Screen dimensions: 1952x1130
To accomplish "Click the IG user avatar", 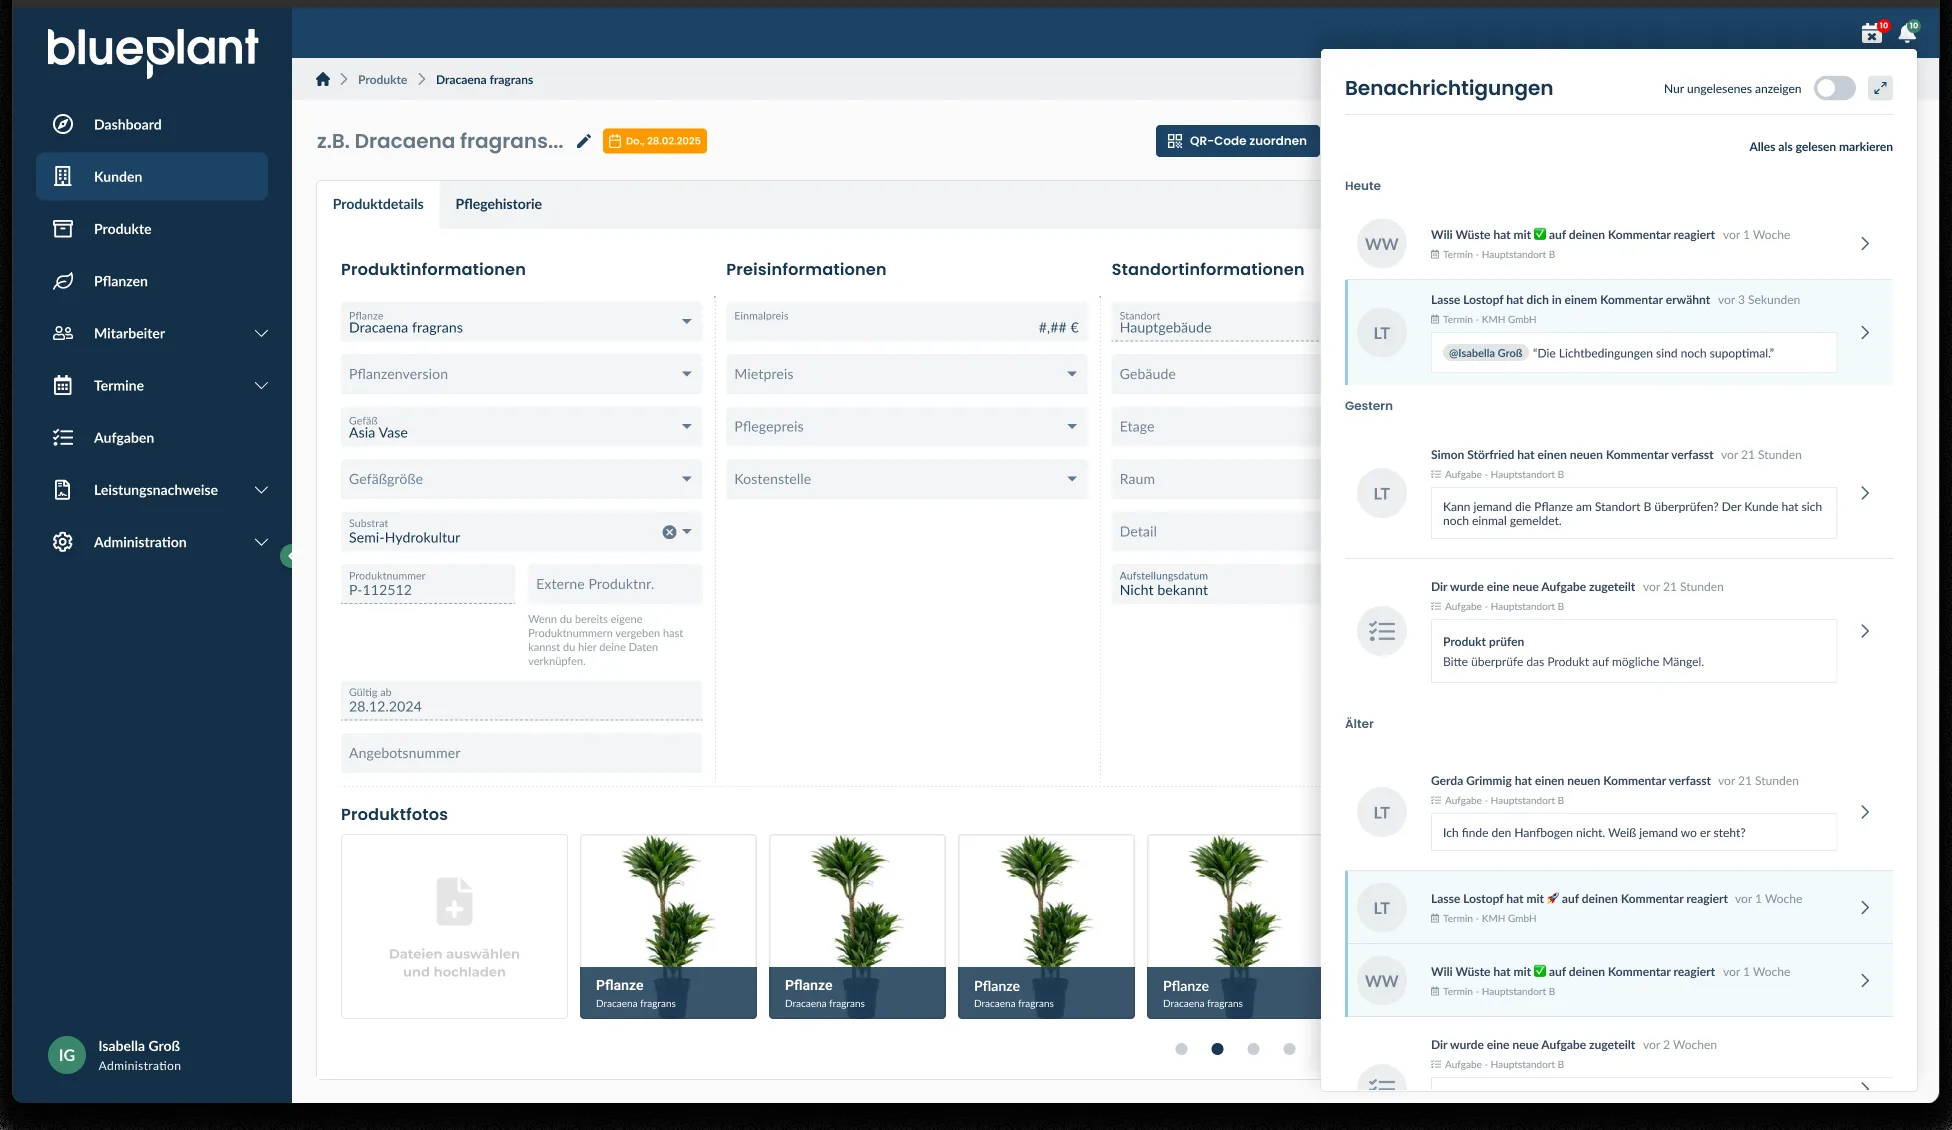I will point(67,1055).
